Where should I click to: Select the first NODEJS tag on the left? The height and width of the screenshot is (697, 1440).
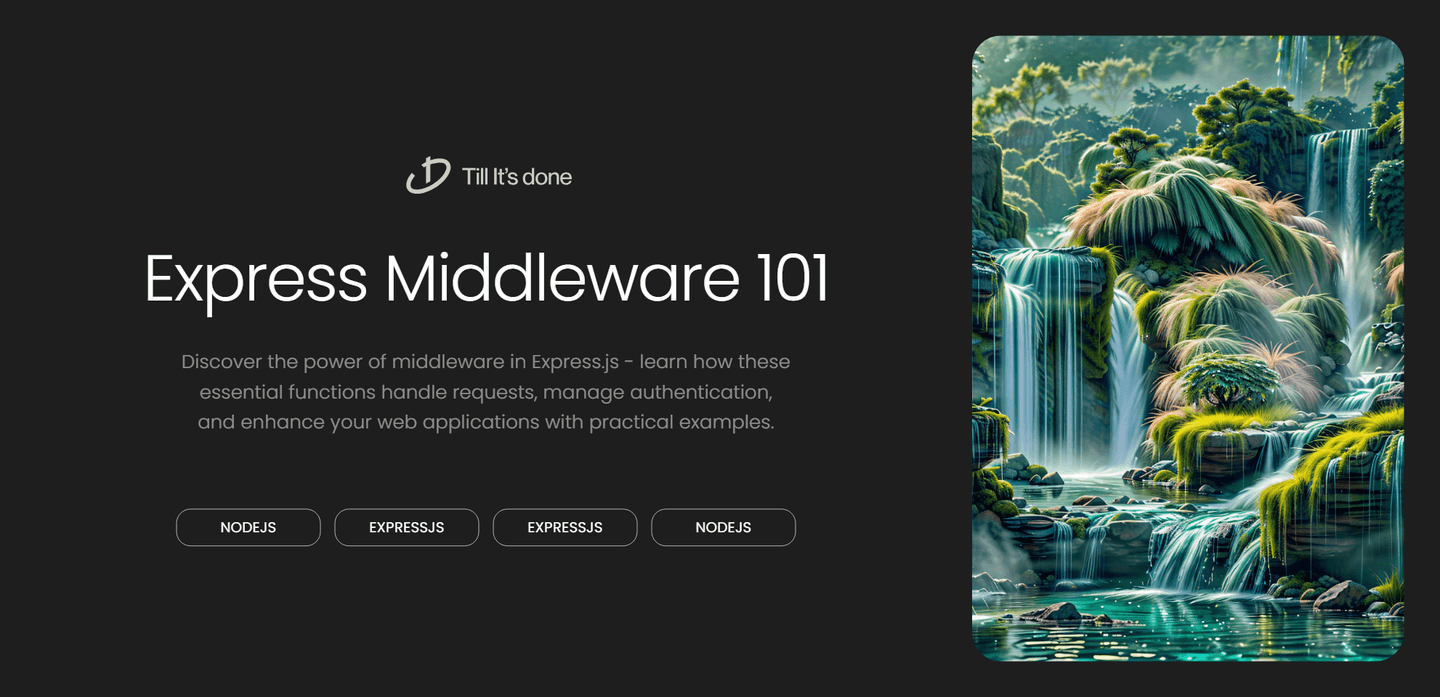pos(248,527)
